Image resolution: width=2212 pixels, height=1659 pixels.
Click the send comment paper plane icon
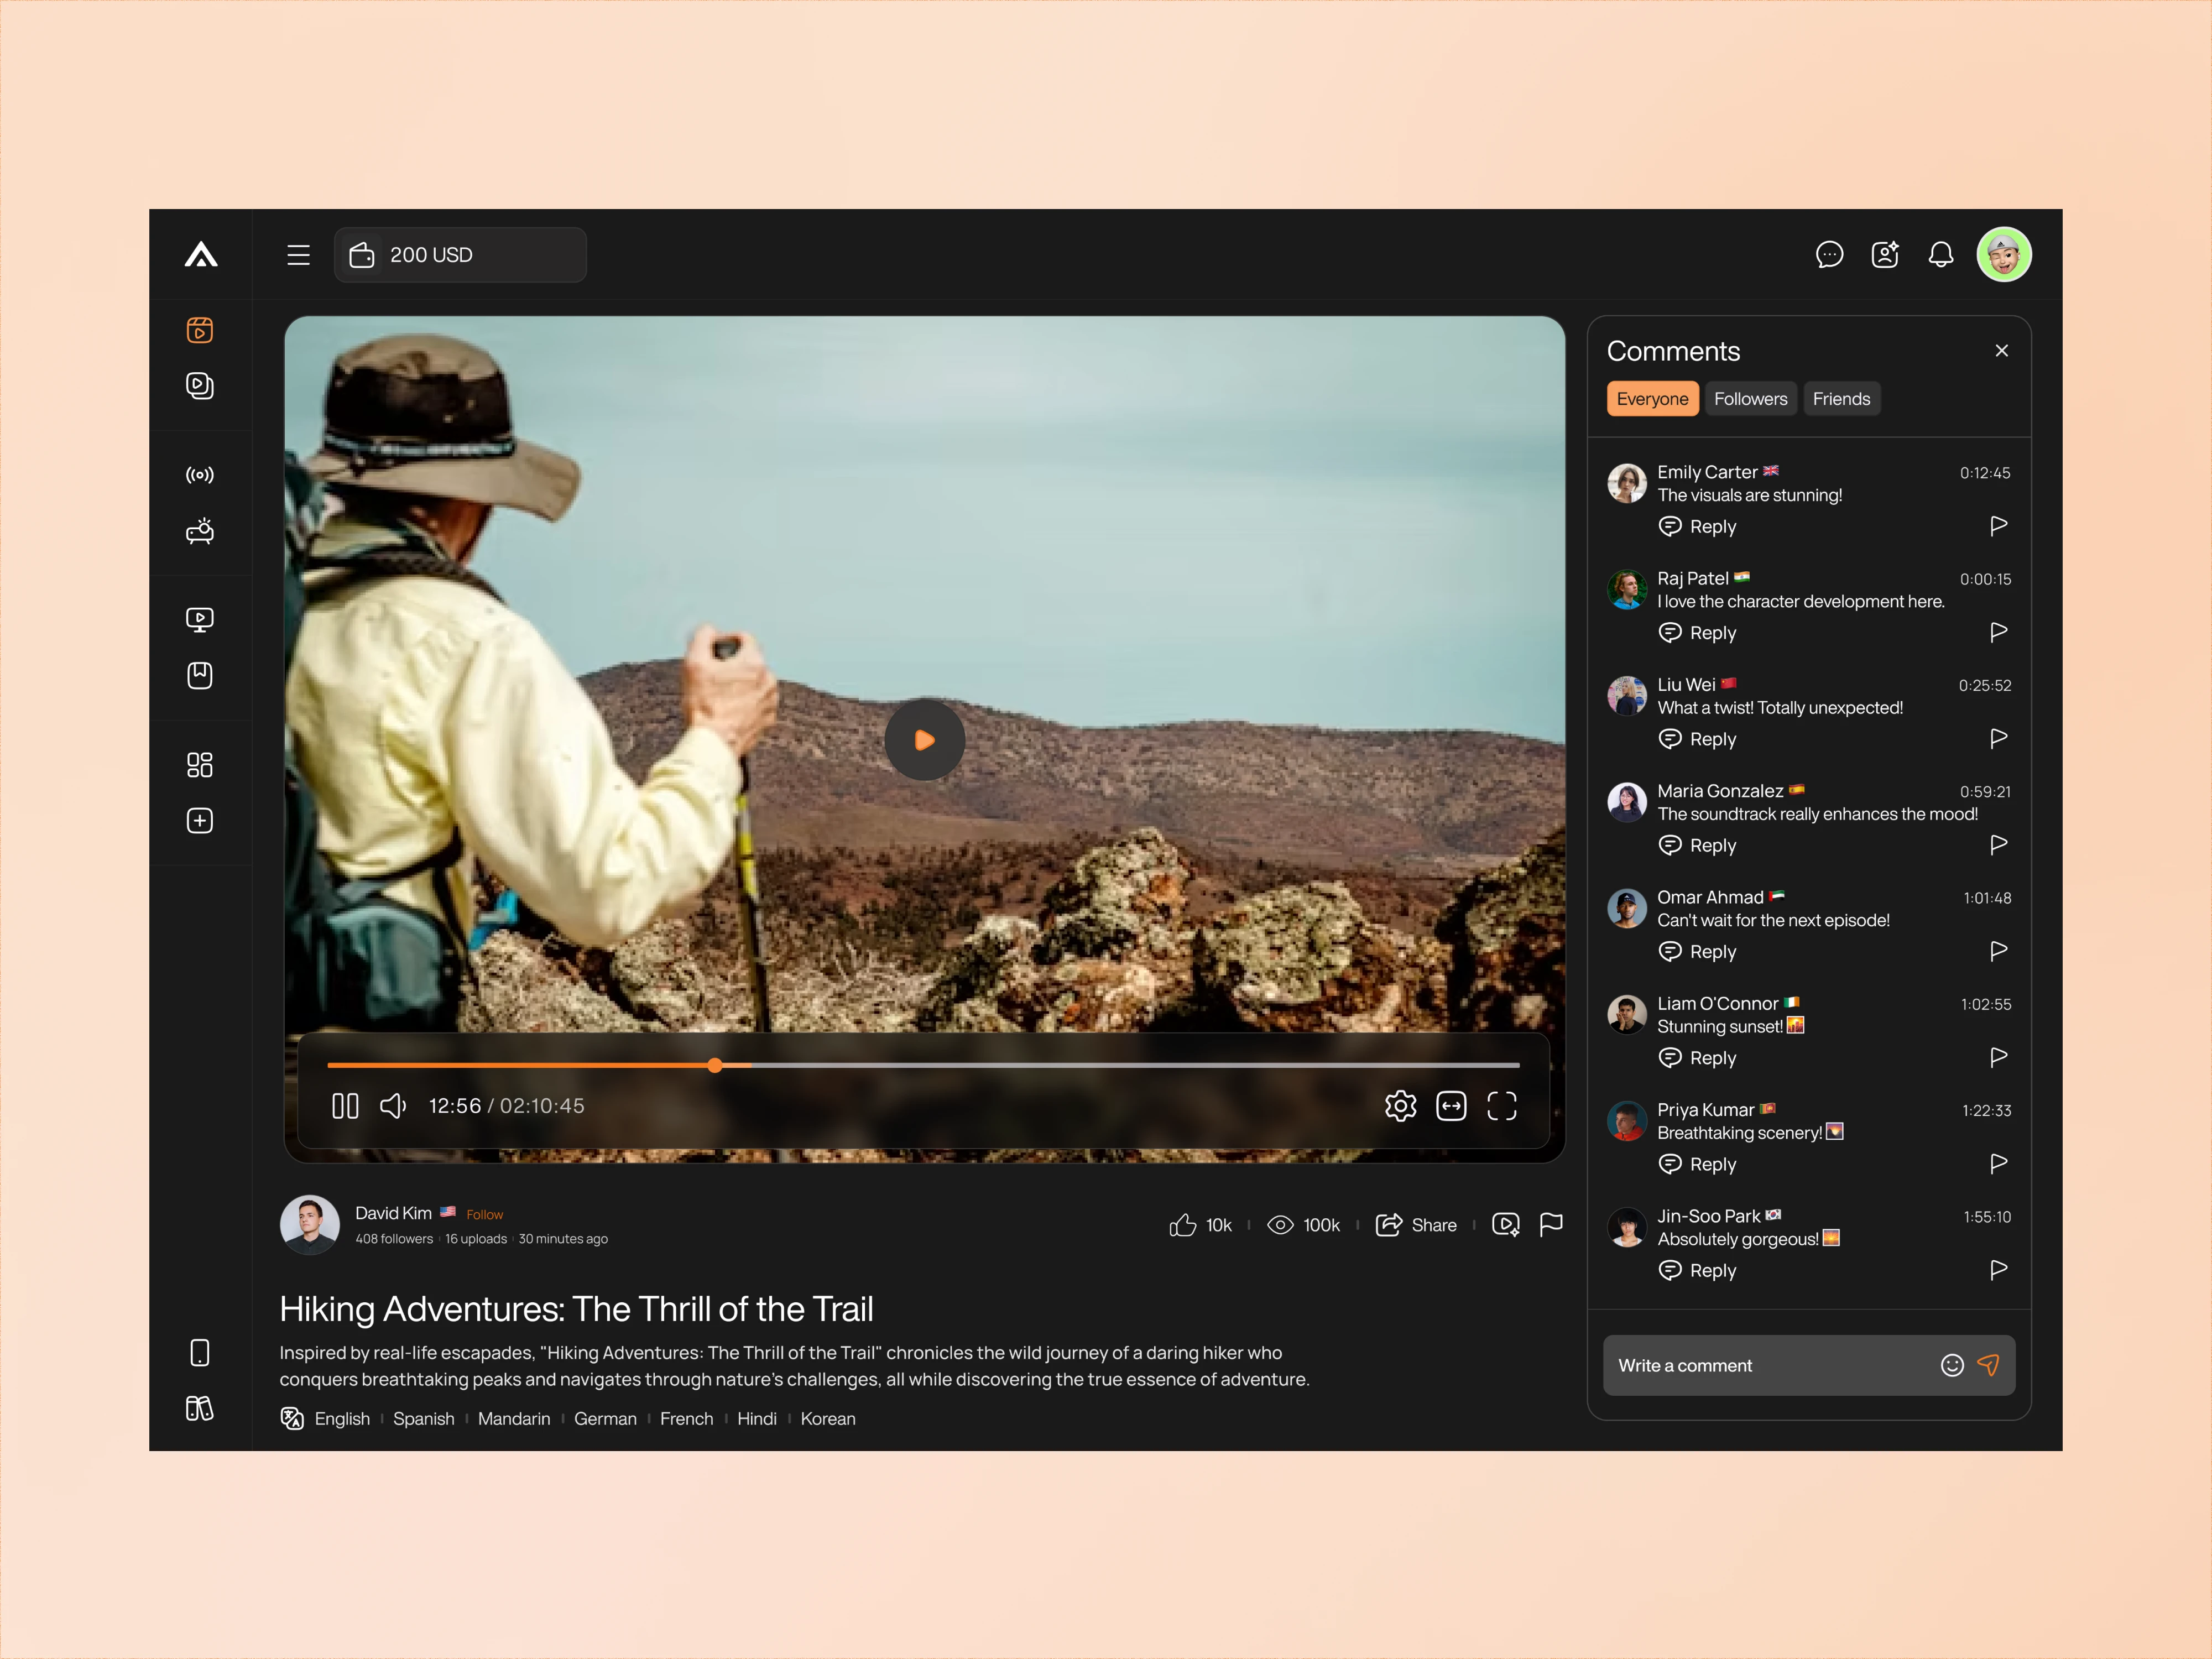pyautogui.click(x=1988, y=1365)
